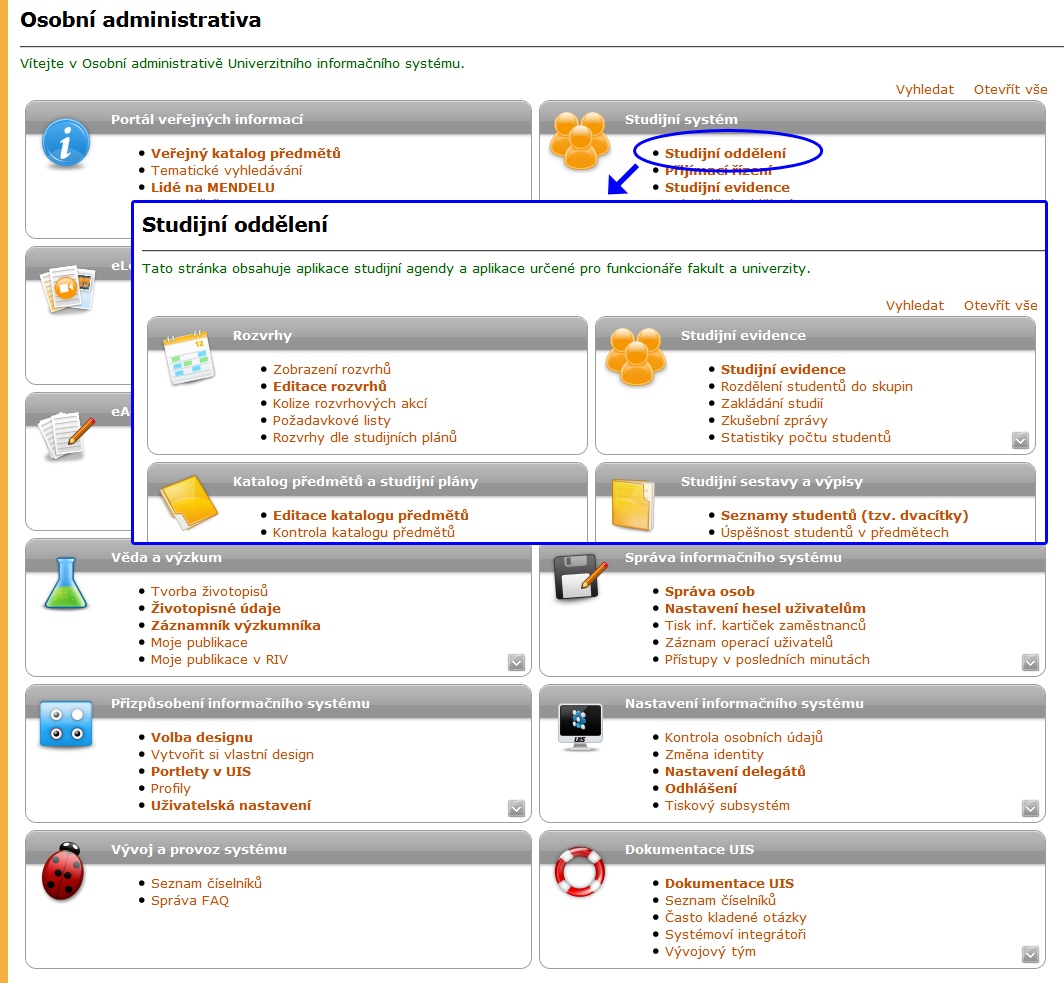Image resolution: width=1064 pixels, height=983 pixels.
Task: Open Přístupy v posledních minutách
Action: (x=767, y=659)
